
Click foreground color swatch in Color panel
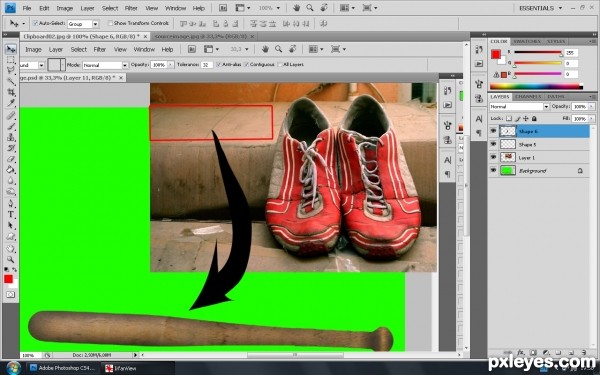pyautogui.click(x=496, y=54)
